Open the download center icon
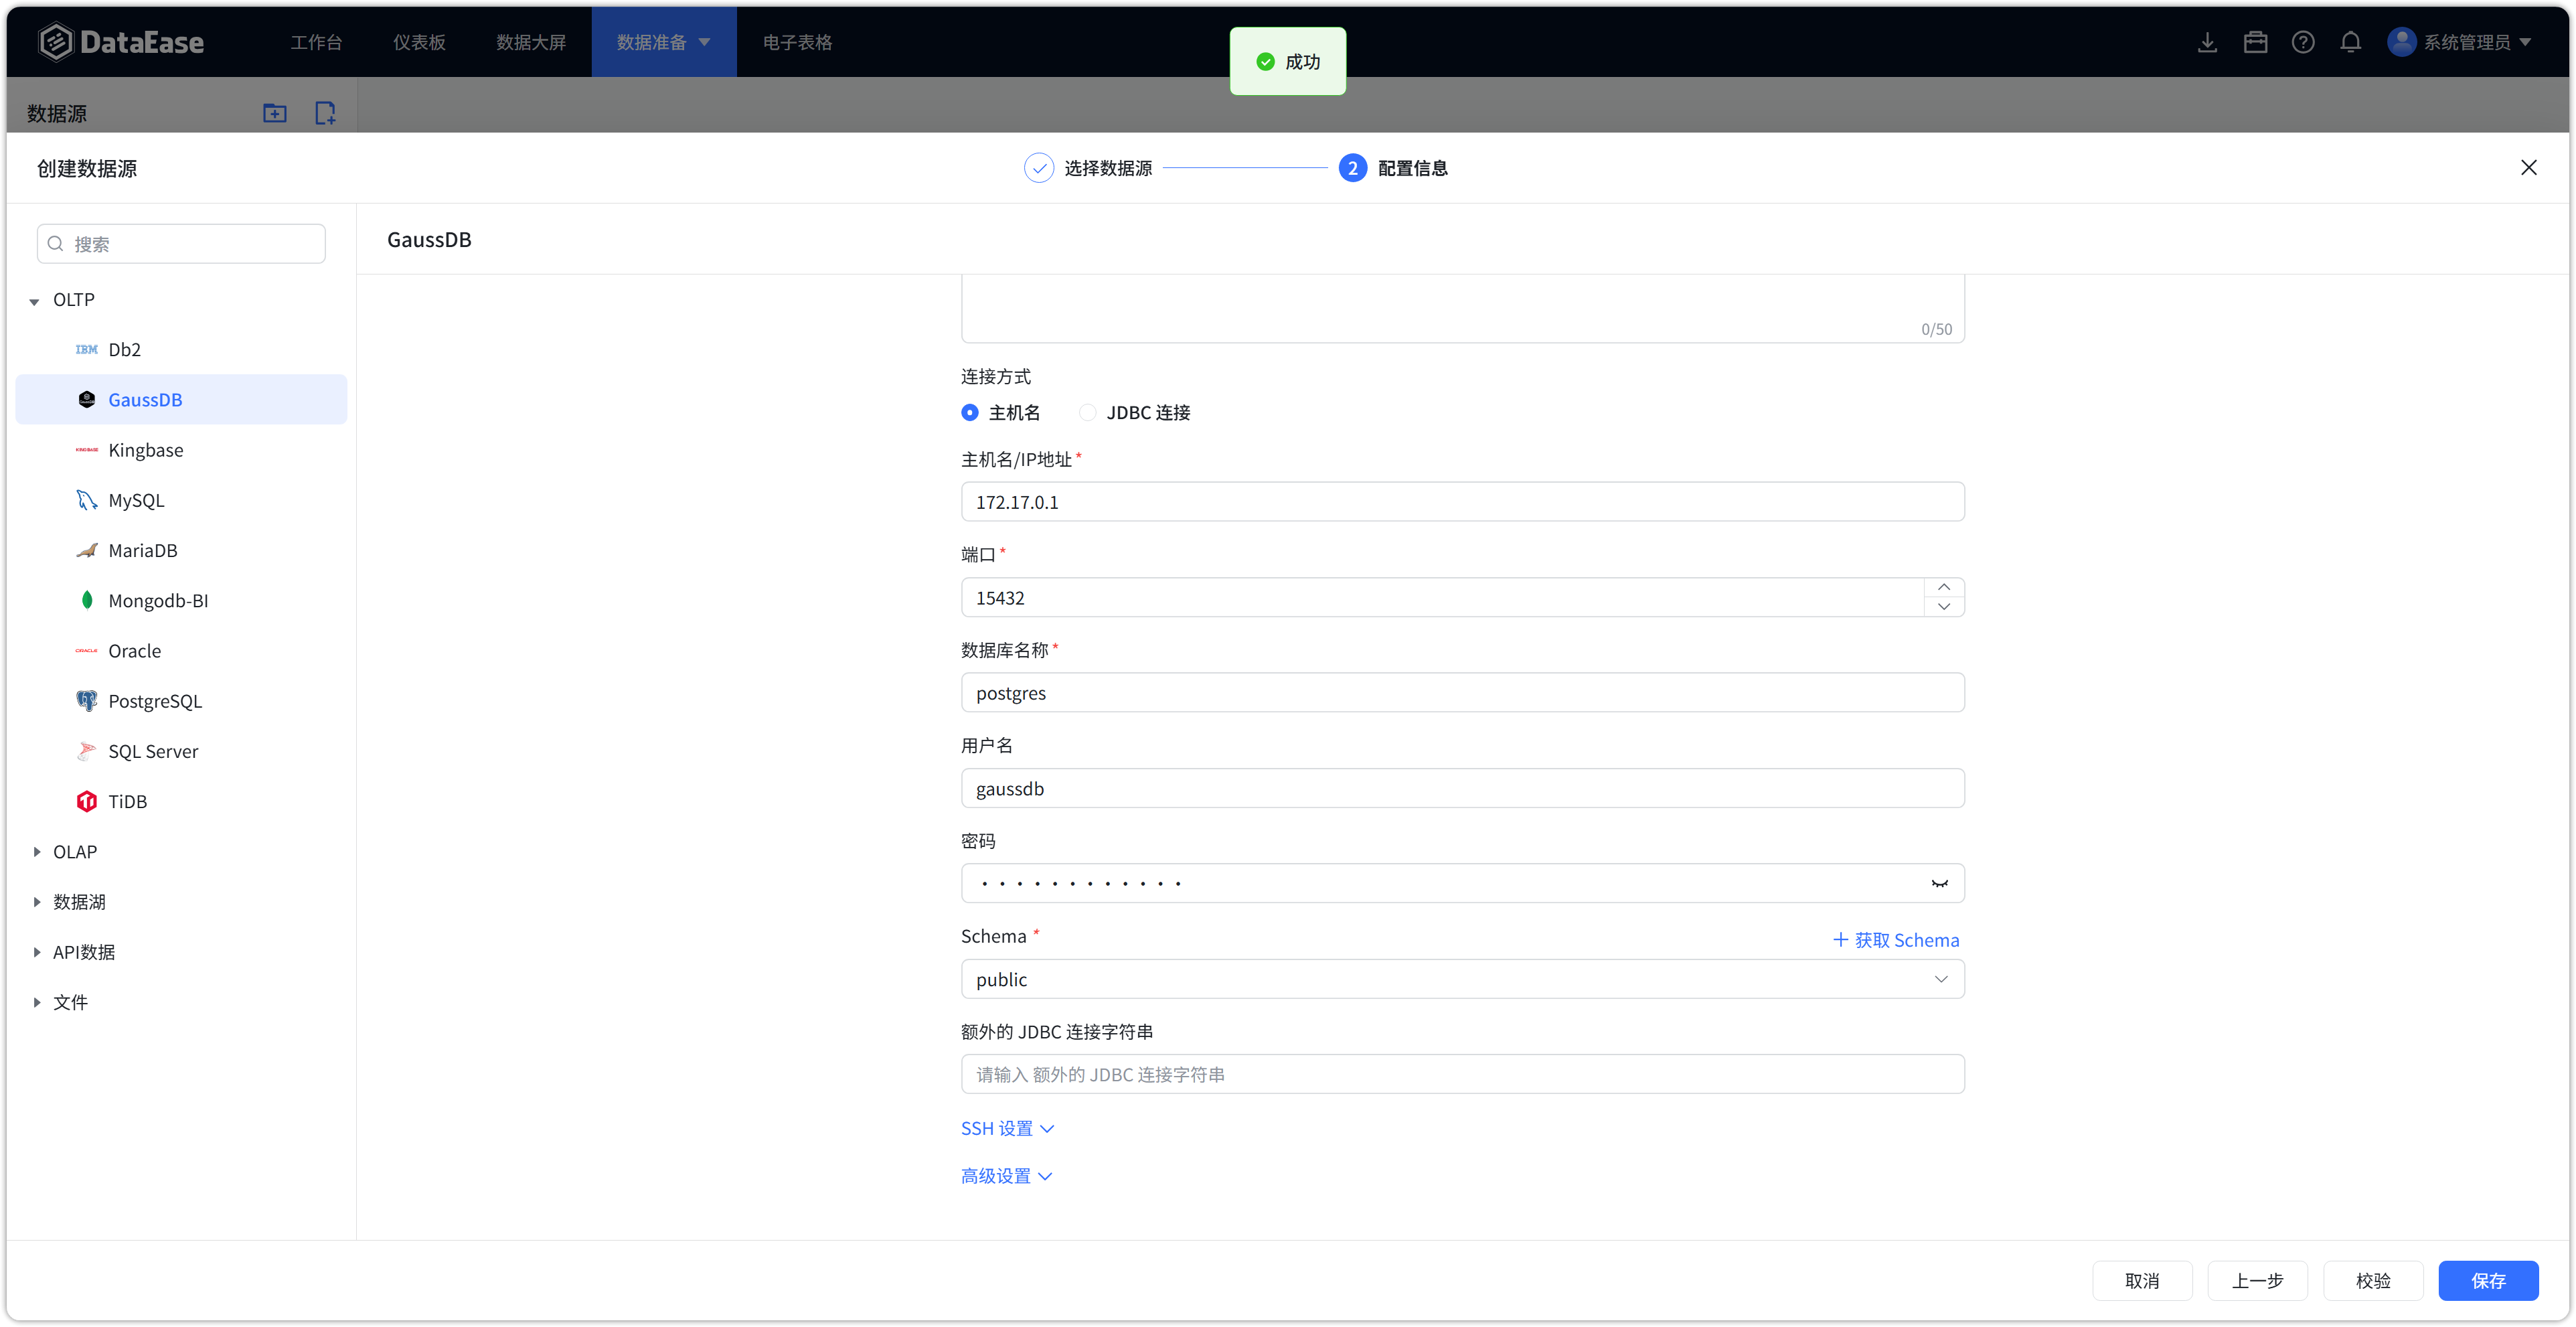The image size is (2576, 1327). (2207, 42)
